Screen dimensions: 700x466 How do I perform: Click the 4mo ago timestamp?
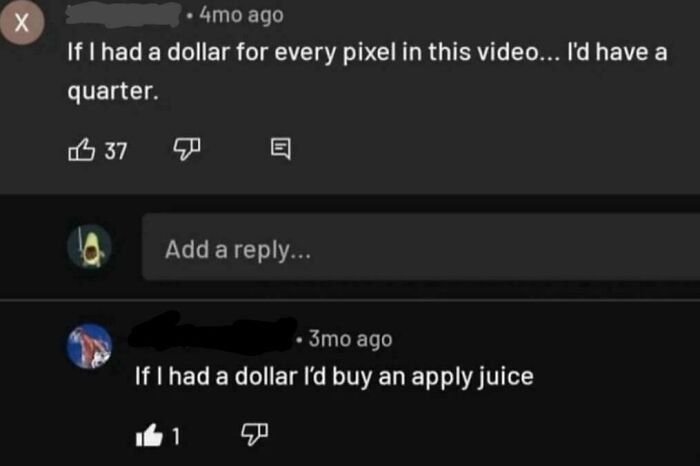pos(241,15)
